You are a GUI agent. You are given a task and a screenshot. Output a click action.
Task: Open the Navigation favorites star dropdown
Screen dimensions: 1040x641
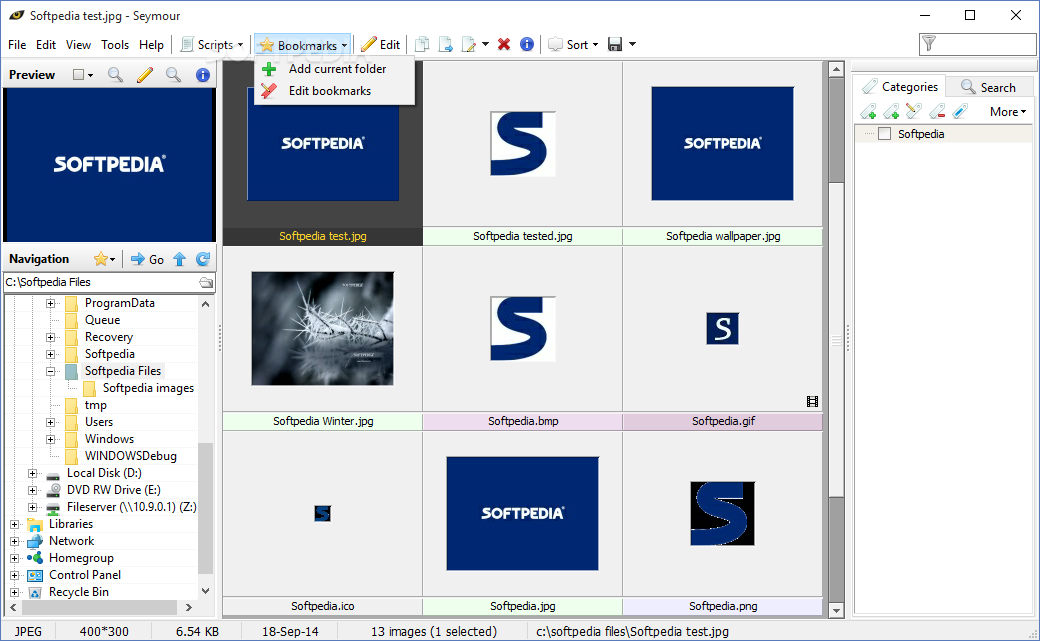105,259
